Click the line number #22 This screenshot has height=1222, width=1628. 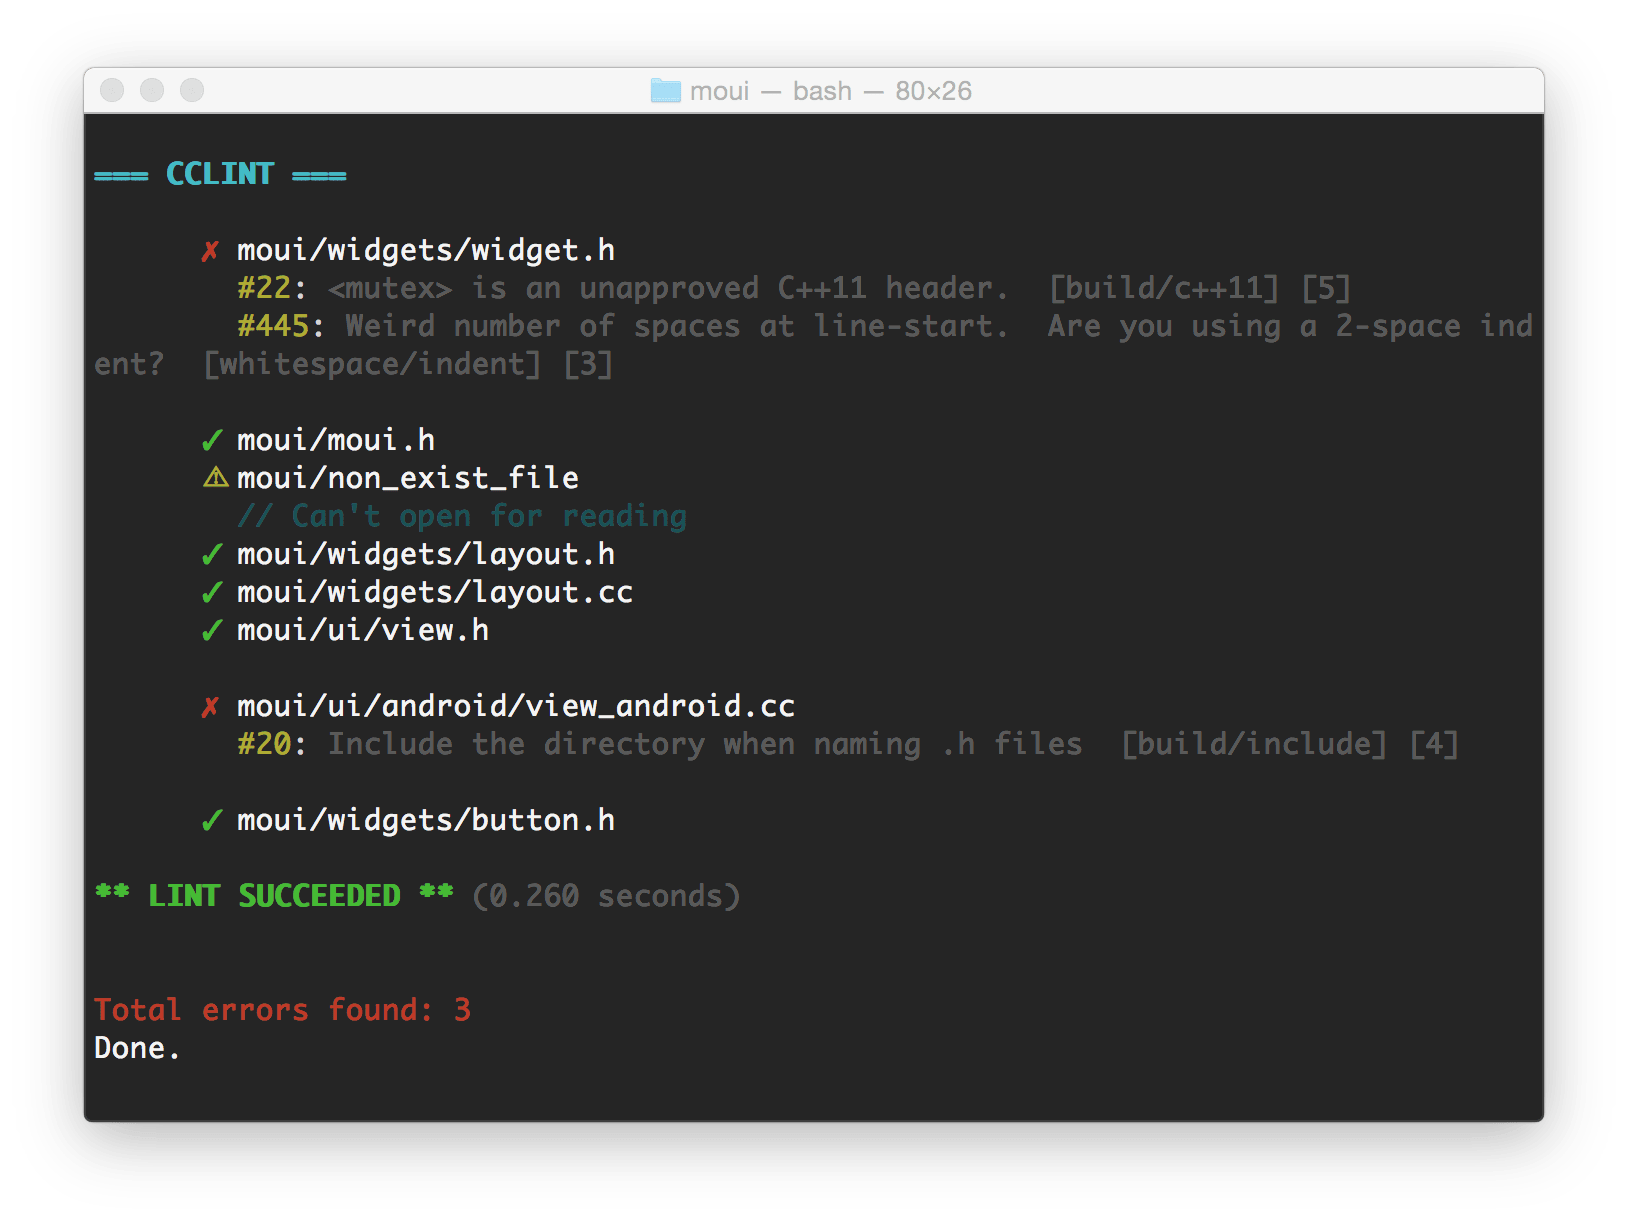(264, 288)
